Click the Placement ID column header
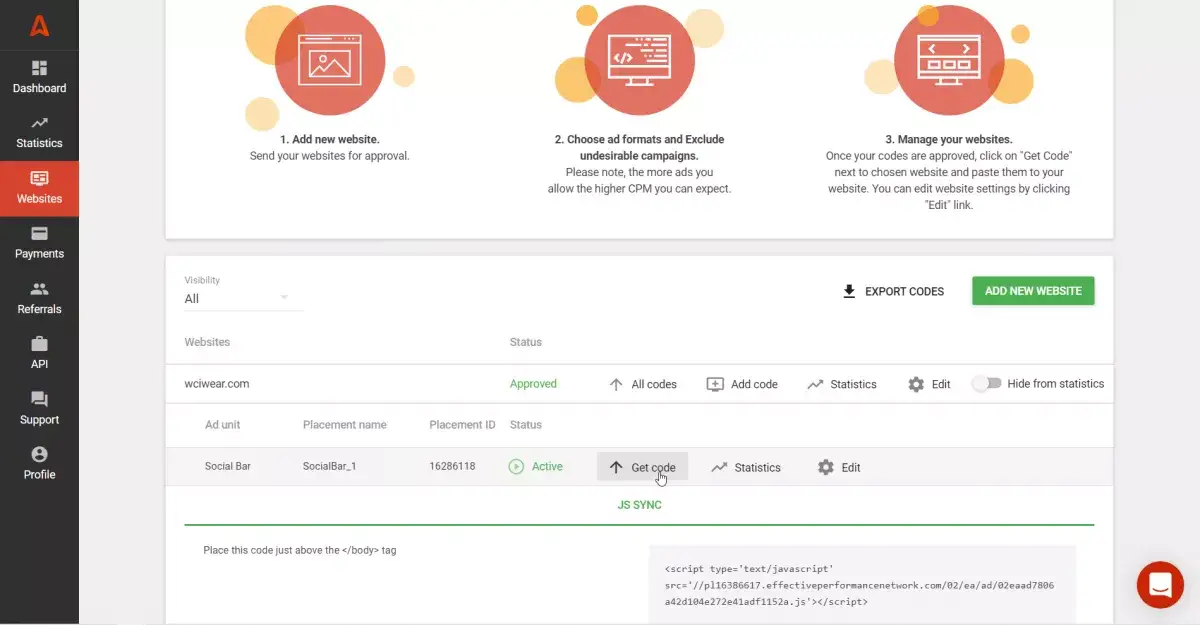The image size is (1200, 625). (462, 425)
